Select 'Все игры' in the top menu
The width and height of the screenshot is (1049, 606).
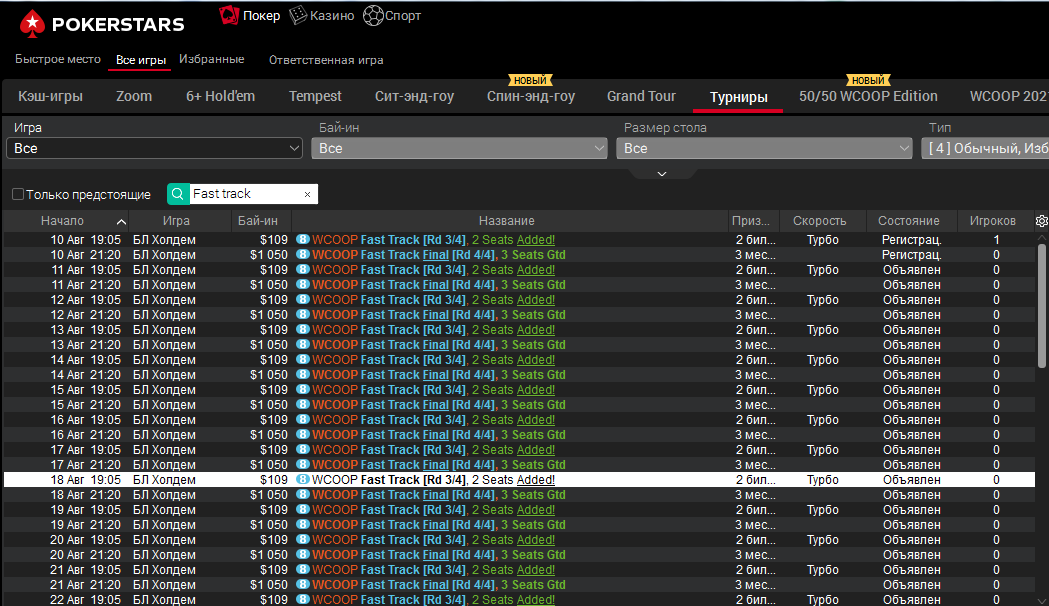pos(140,60)
